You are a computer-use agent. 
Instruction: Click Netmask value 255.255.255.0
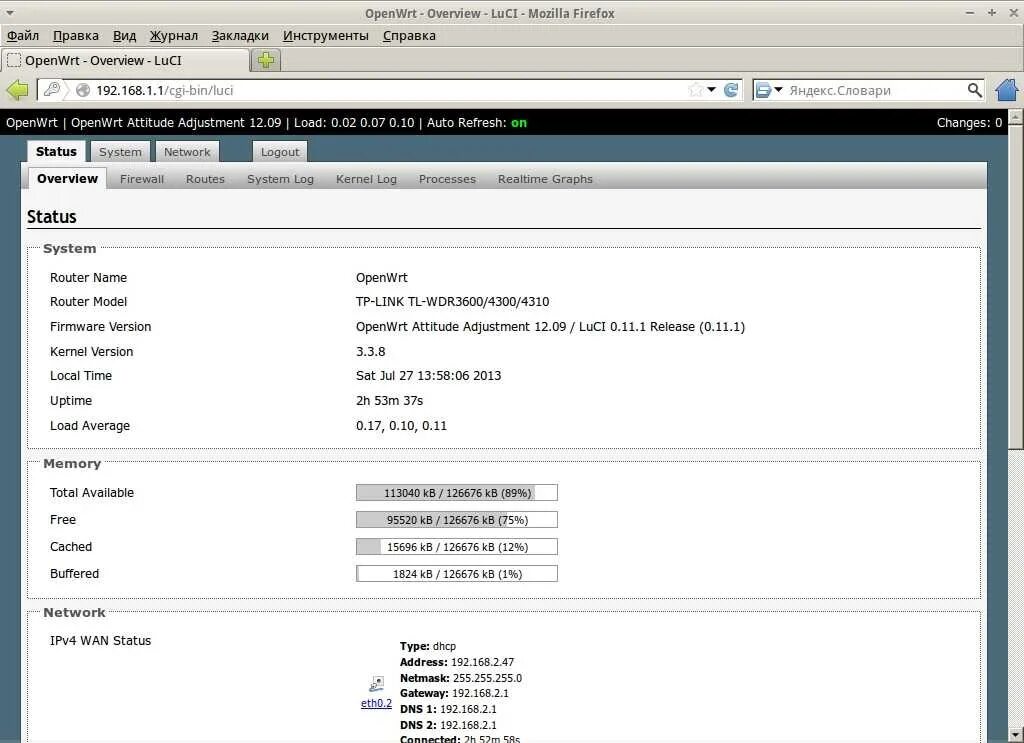tap(487, 678)
